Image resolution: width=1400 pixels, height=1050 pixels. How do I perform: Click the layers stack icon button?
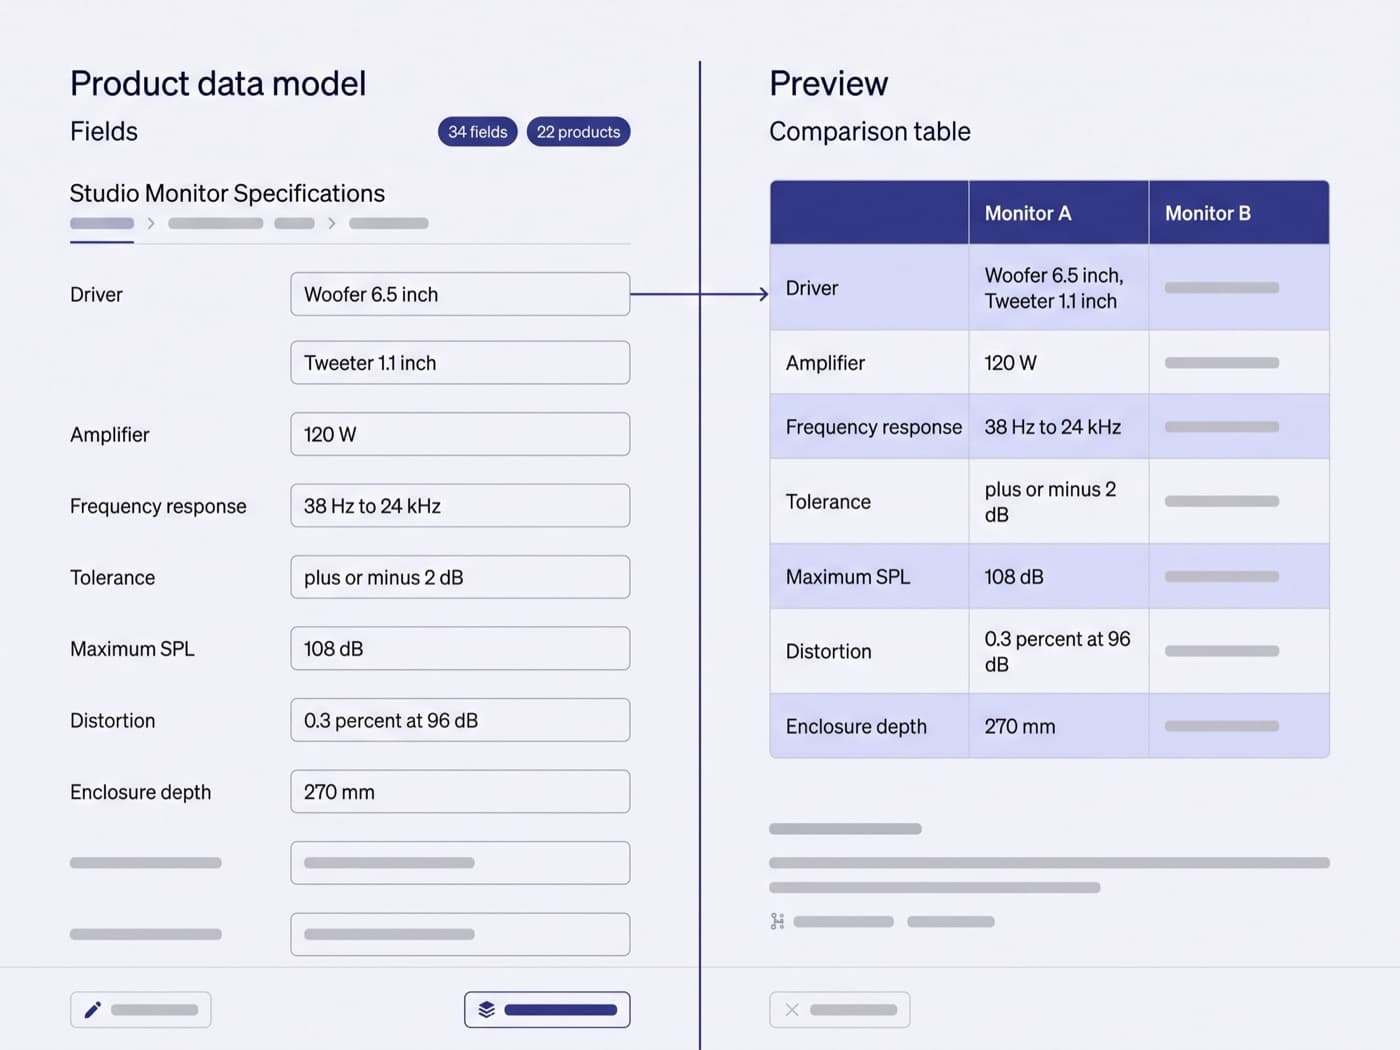coord(547,1010)
